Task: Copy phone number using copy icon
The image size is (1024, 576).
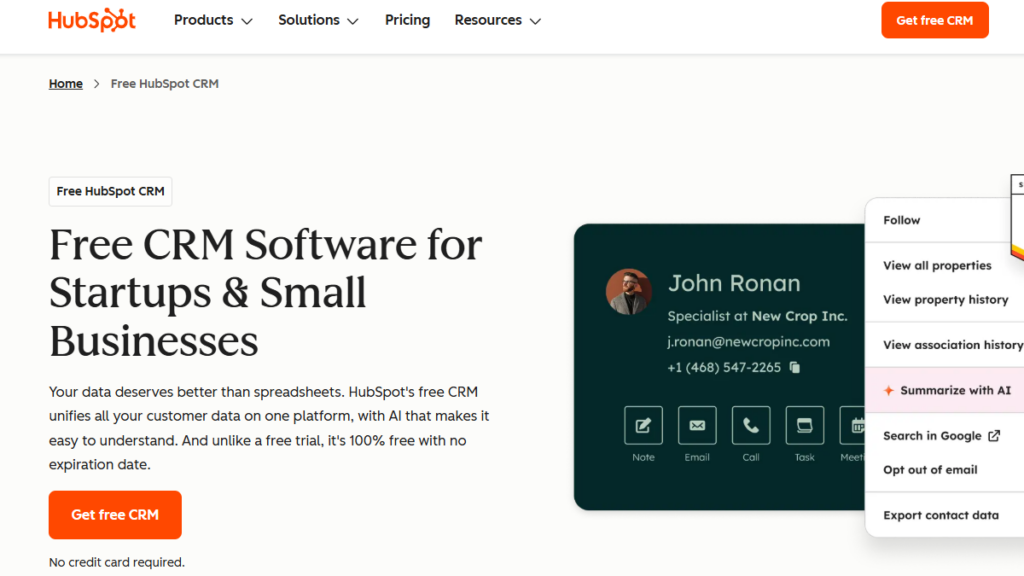Action: (x=795, y=367)
